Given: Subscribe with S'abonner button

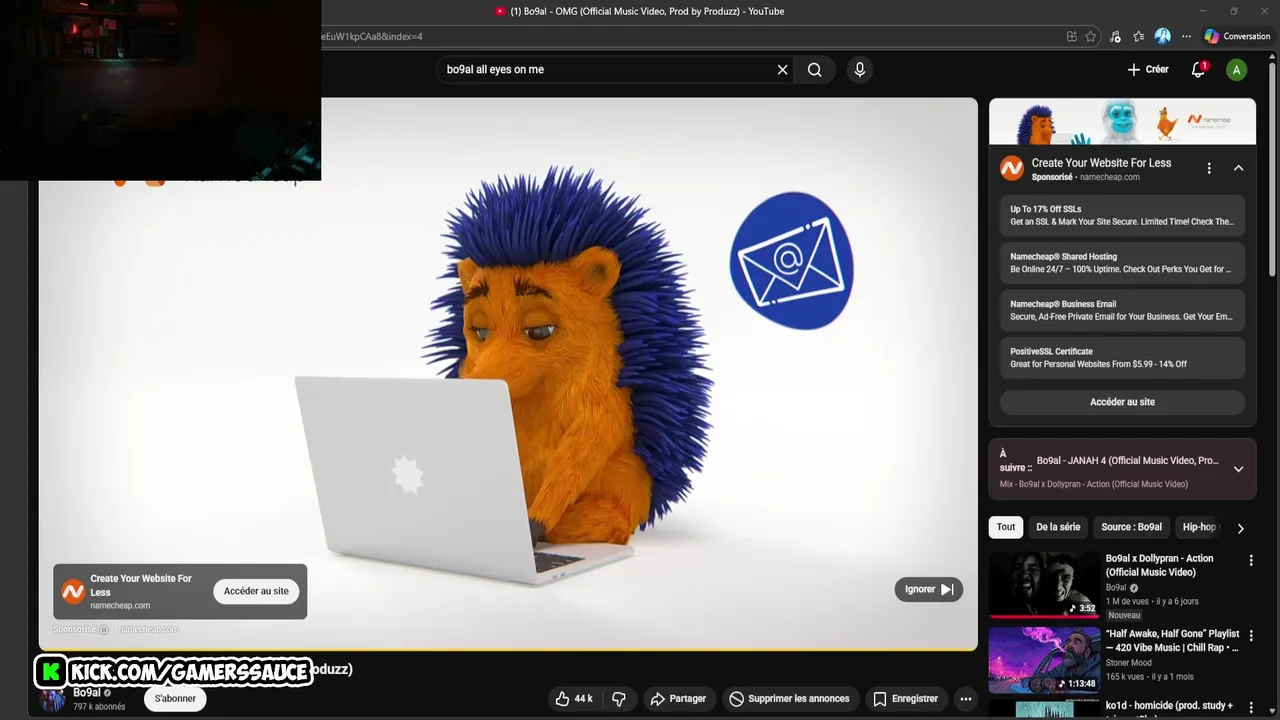Looking at the screenshot, I should tap(175, 699).
